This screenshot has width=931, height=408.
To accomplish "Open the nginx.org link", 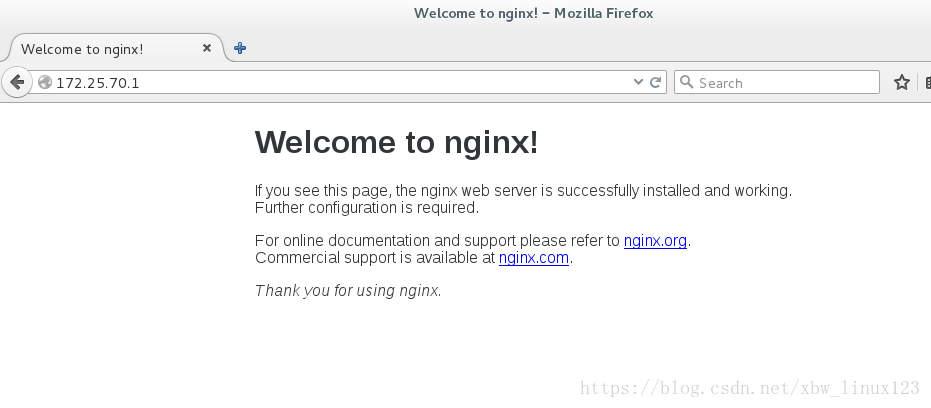I will coord(655,241).
